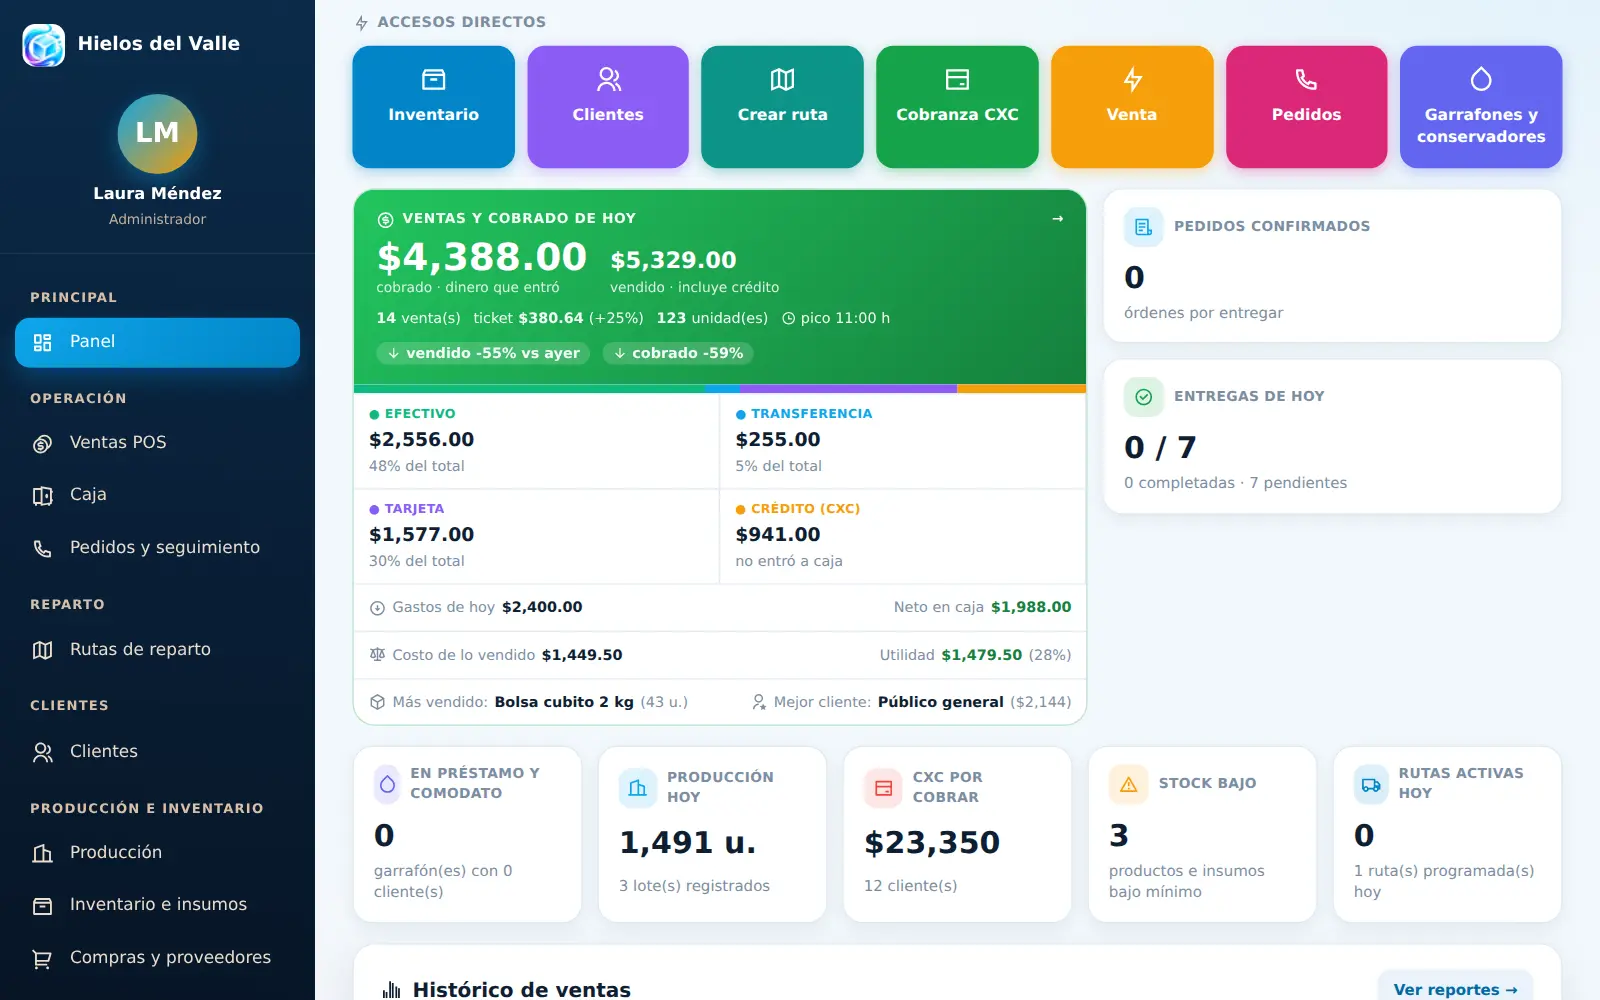Open the CXC por cobrar card
The width and height of the screenshot is (1600, 1000).
[x=957, y=834]
